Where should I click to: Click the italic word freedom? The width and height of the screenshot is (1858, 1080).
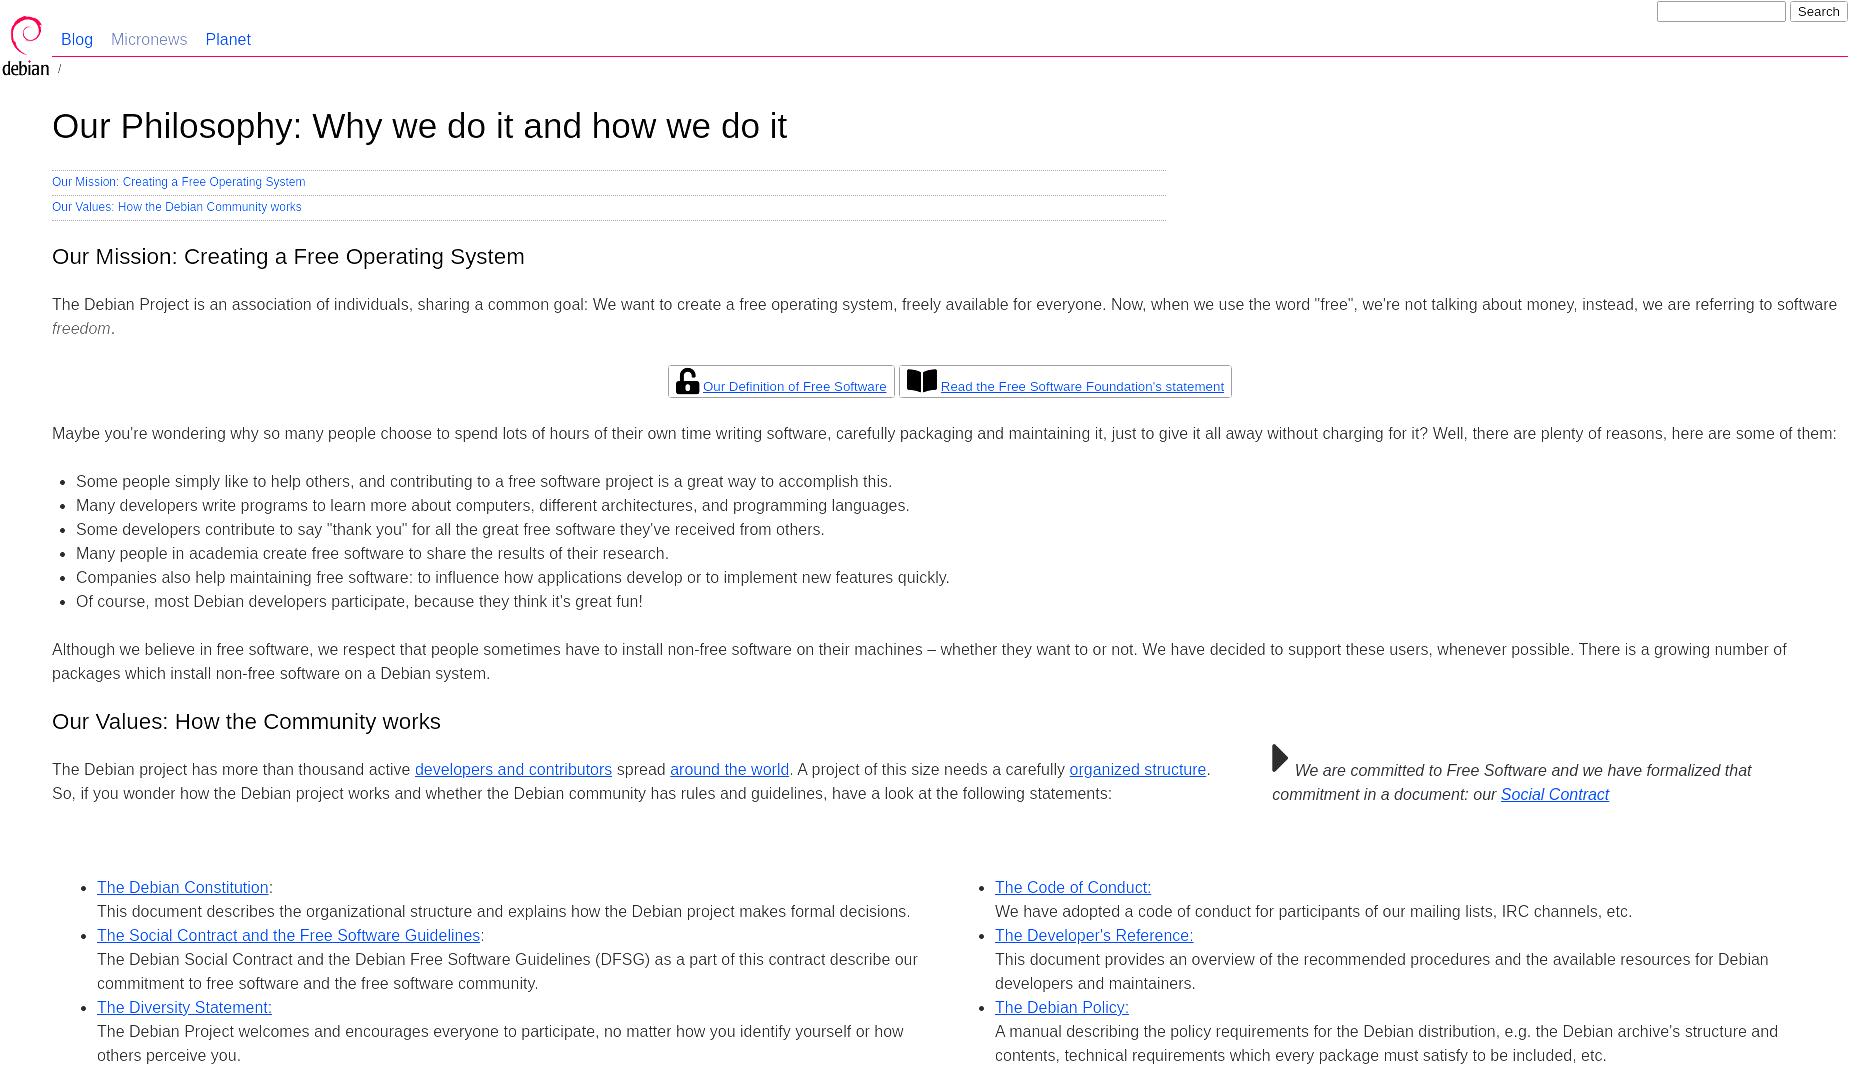(81, 329)
